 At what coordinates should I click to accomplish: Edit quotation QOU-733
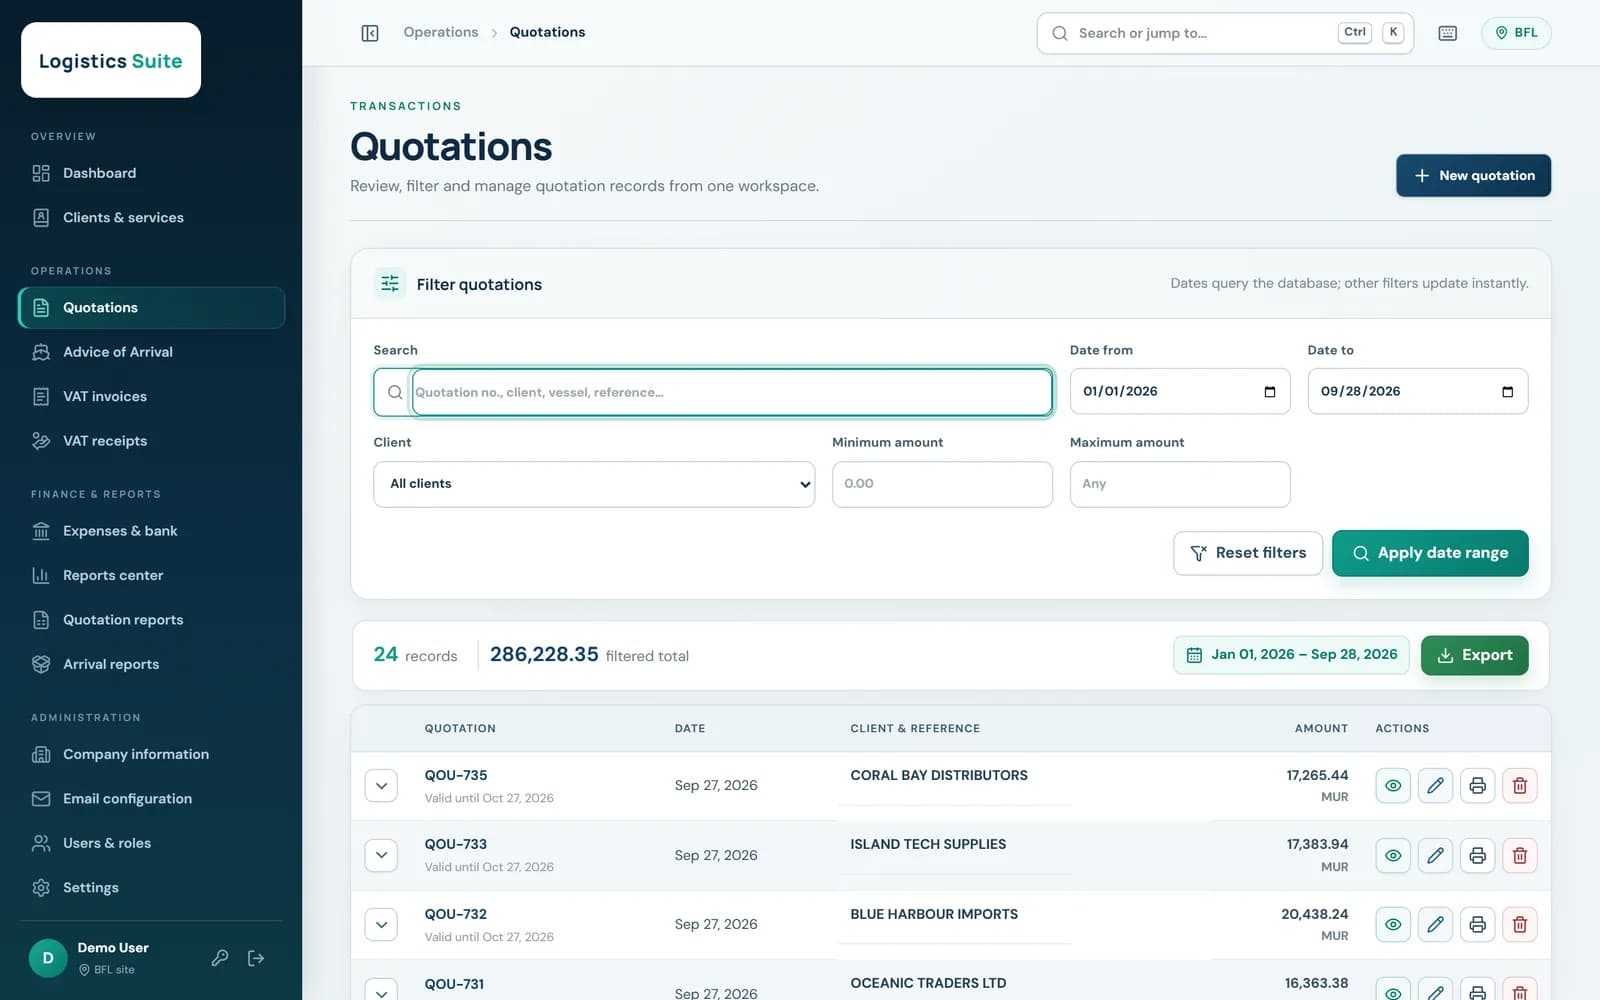point(1435,855)
